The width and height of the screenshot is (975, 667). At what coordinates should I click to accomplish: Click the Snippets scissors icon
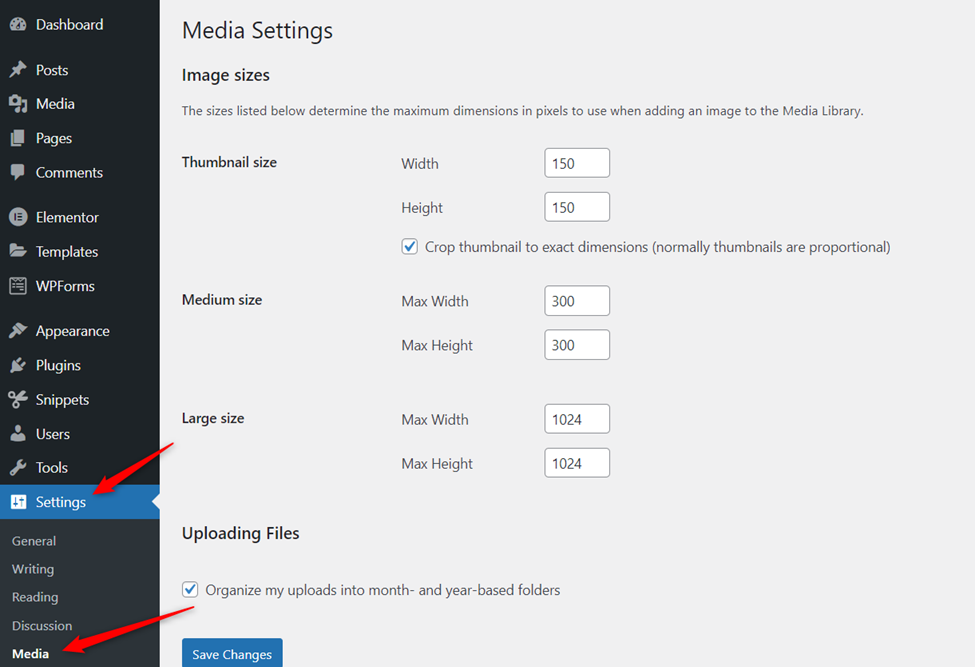pyautogui.click(x=18, y=399)
